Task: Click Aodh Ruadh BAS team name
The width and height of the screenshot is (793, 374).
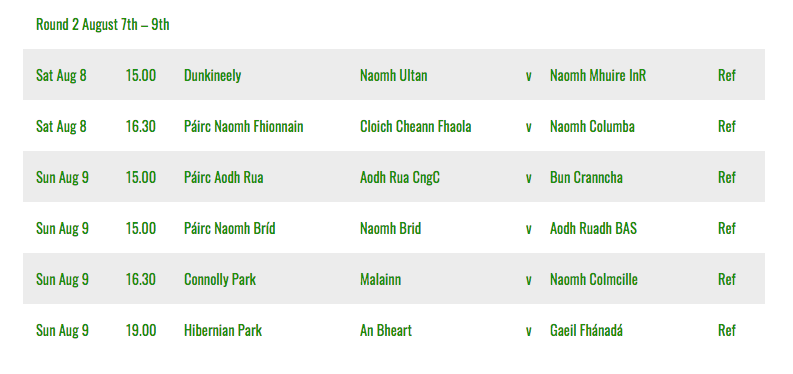Action: point(594,228)
